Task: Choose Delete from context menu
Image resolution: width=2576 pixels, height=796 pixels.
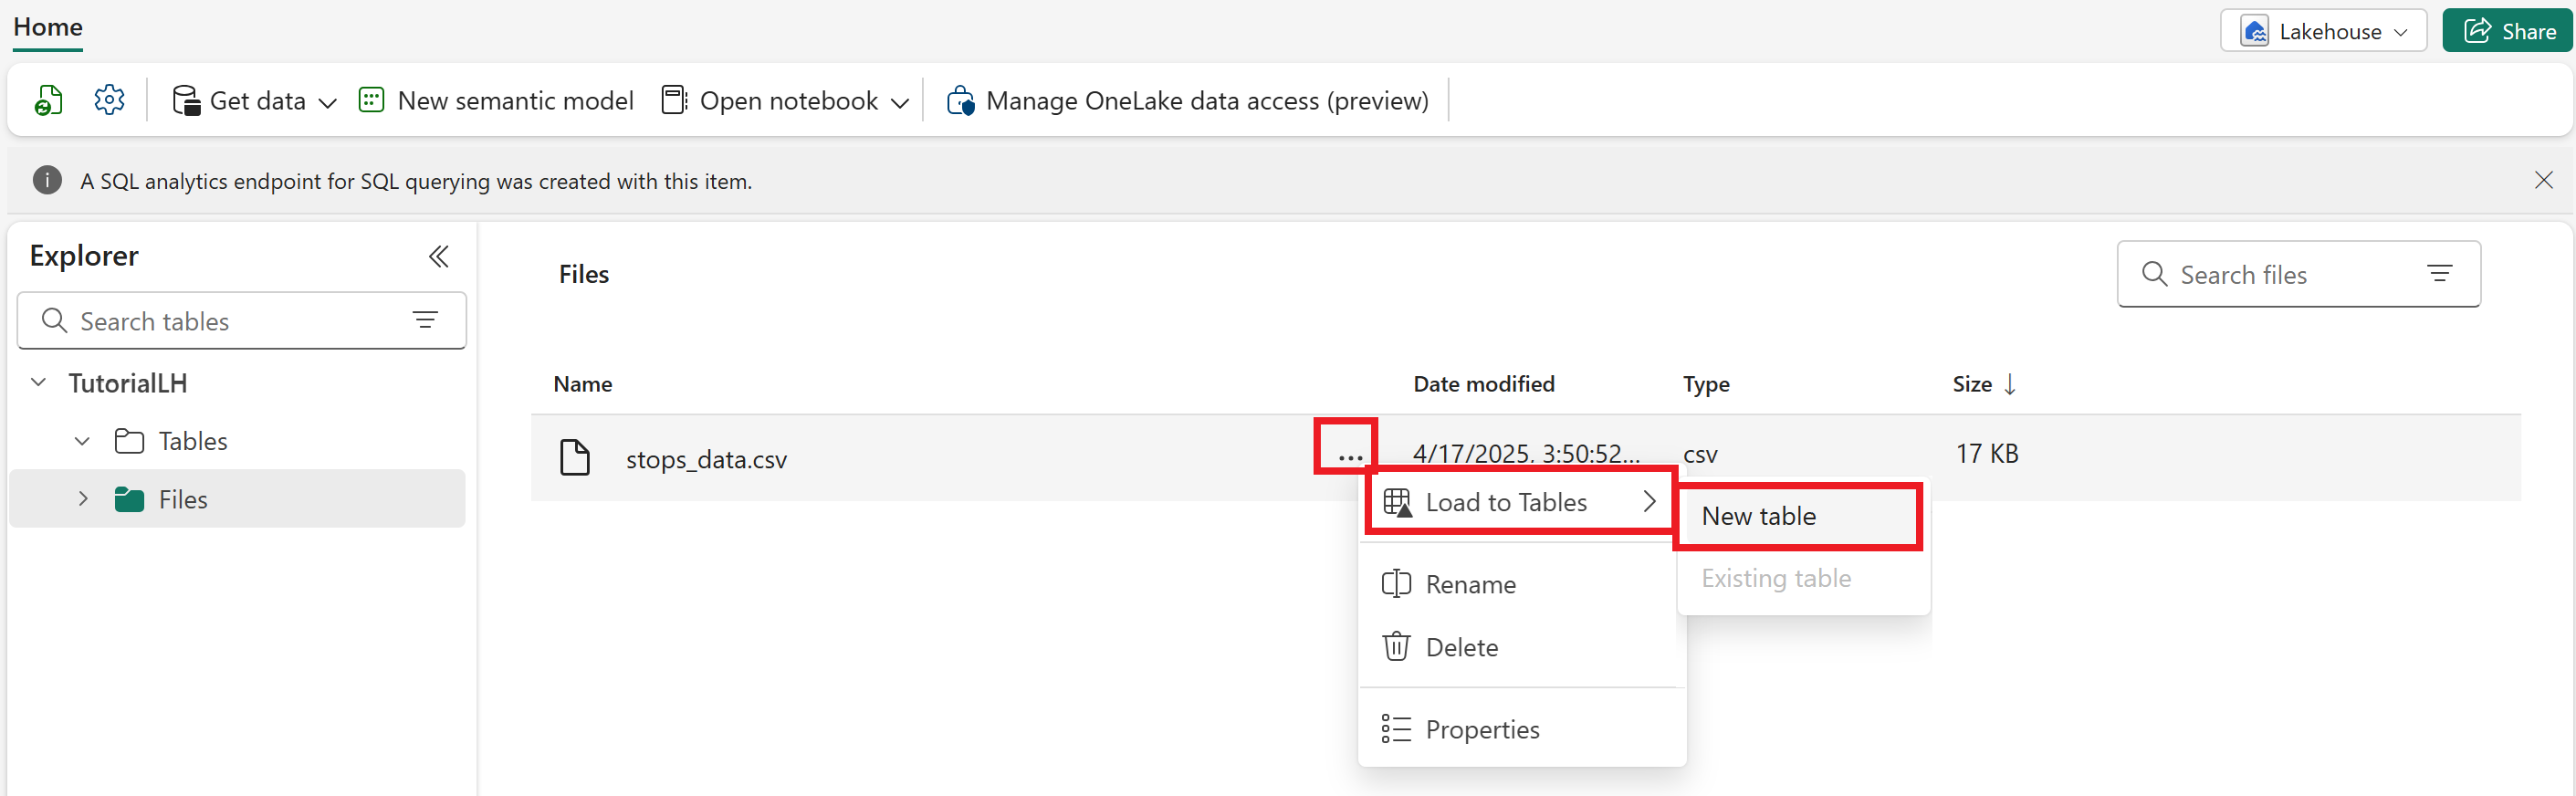Action: tap(1521, 647)
